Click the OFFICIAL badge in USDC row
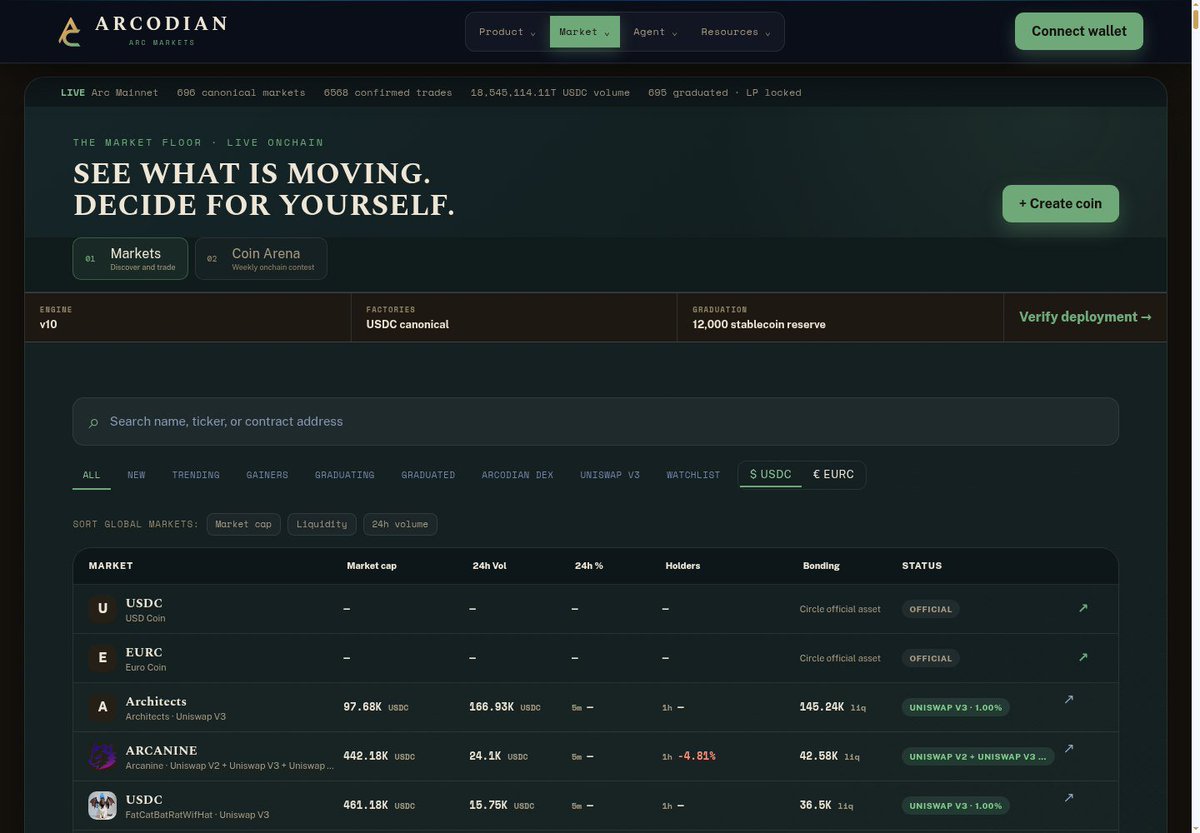 coord(930,609)
